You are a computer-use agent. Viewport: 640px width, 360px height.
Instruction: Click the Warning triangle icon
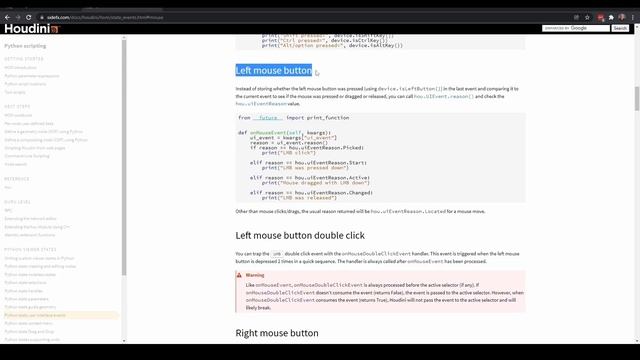tap(239, 275)
